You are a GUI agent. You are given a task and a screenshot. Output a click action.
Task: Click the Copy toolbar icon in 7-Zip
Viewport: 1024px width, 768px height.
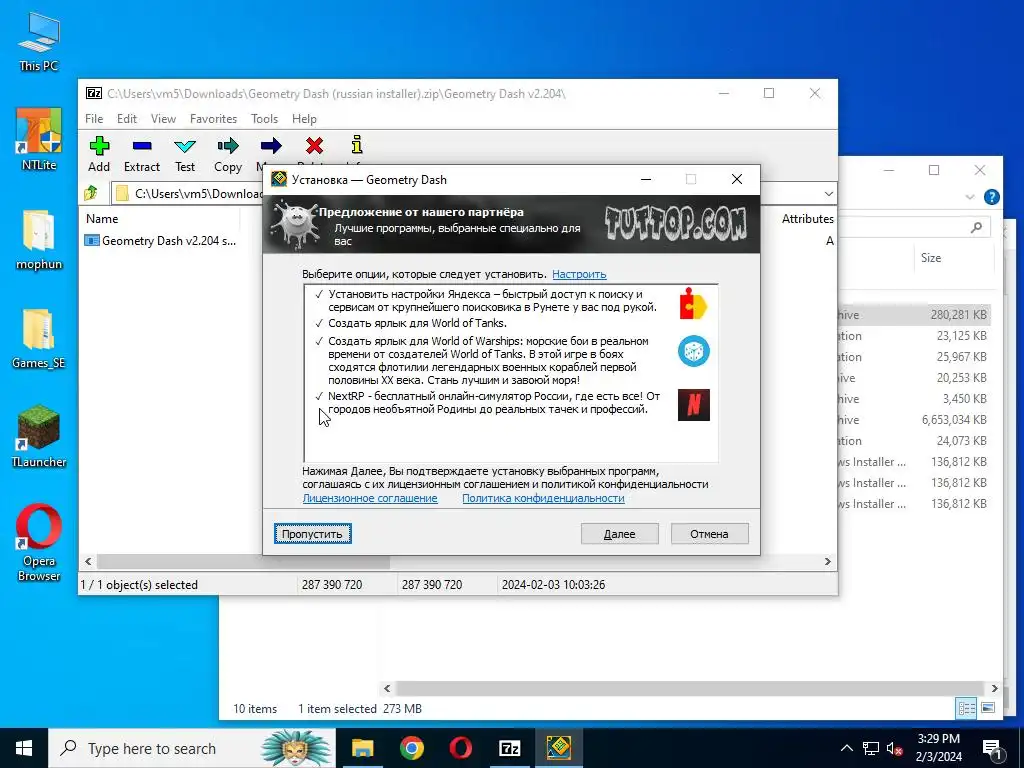tap(228, 154)
